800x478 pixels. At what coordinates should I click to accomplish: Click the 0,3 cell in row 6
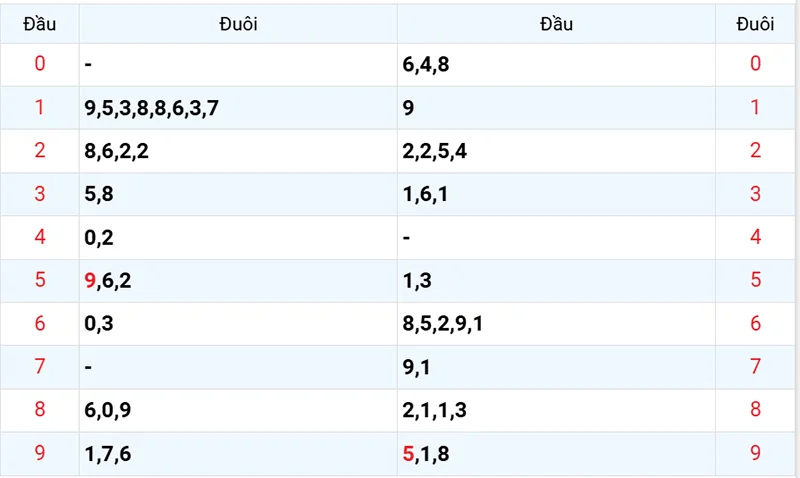click(101, 324)
